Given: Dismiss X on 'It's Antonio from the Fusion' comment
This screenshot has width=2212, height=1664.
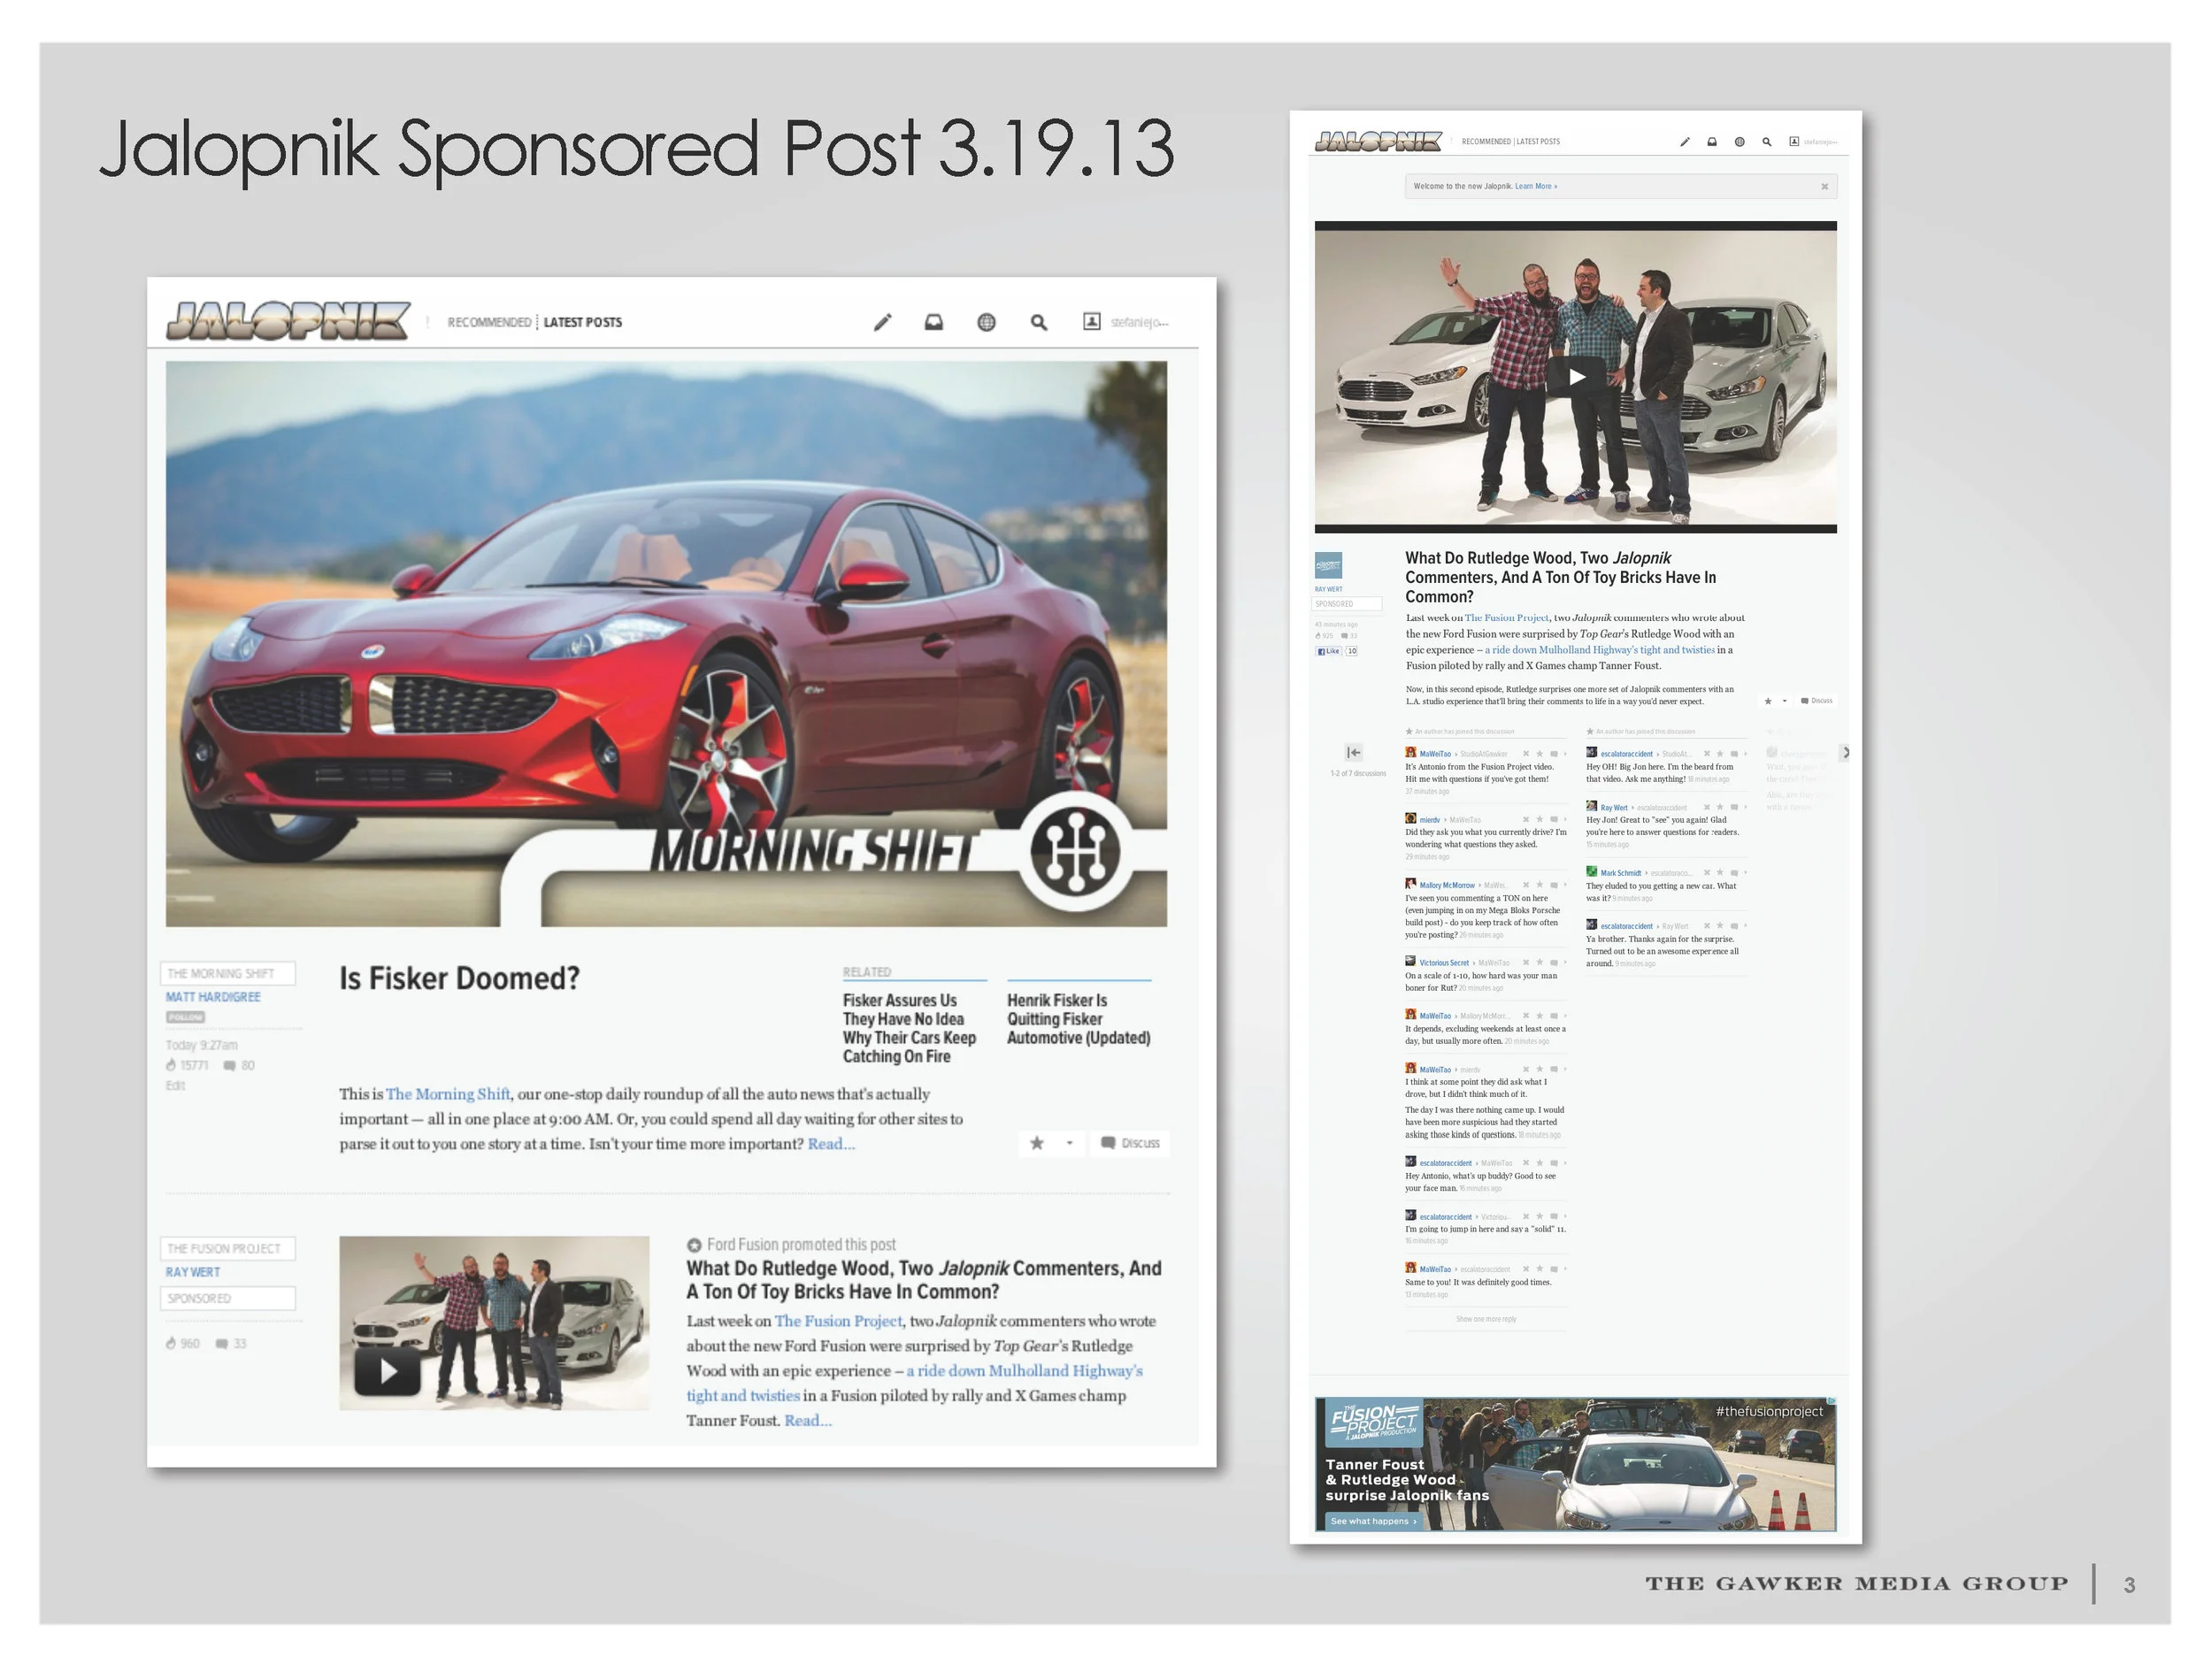Looking at the screenshot, I should click(x=1526, y=754).
